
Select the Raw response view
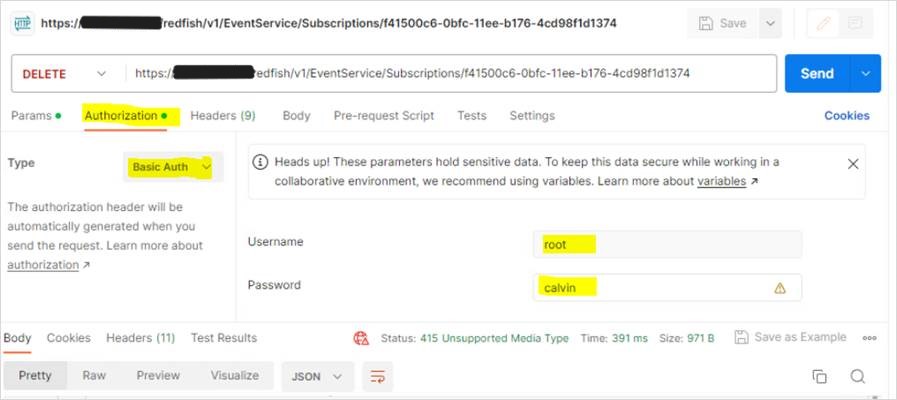click(94, 376)
